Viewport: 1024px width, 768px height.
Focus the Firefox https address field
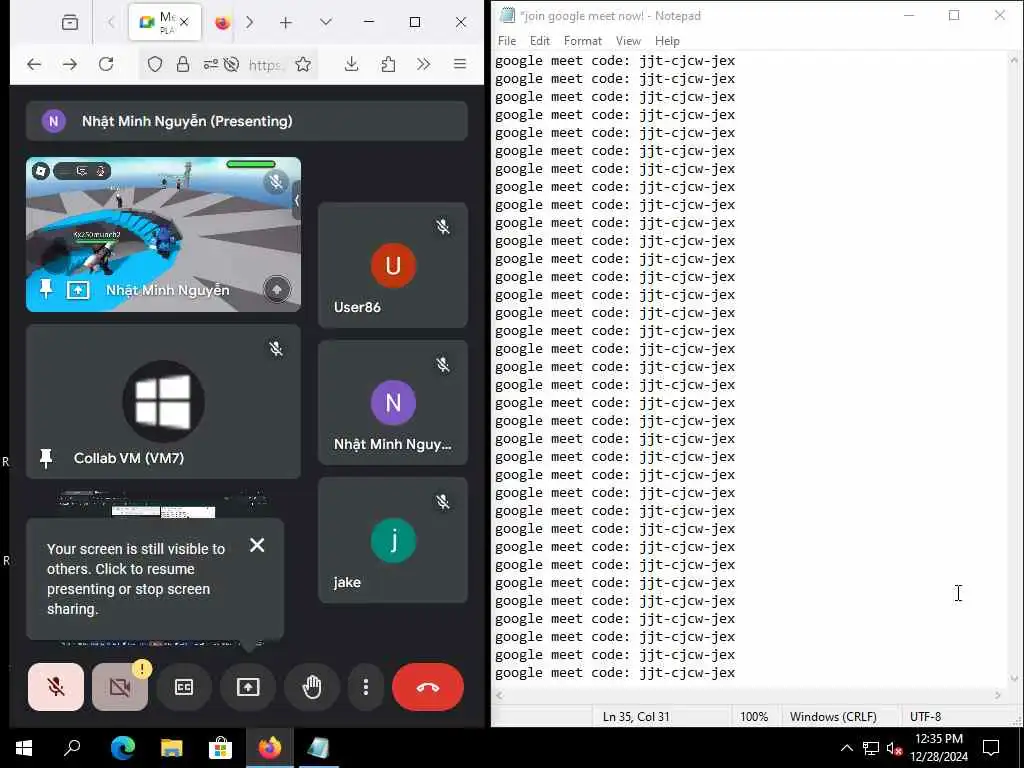(x=266, y=65)
